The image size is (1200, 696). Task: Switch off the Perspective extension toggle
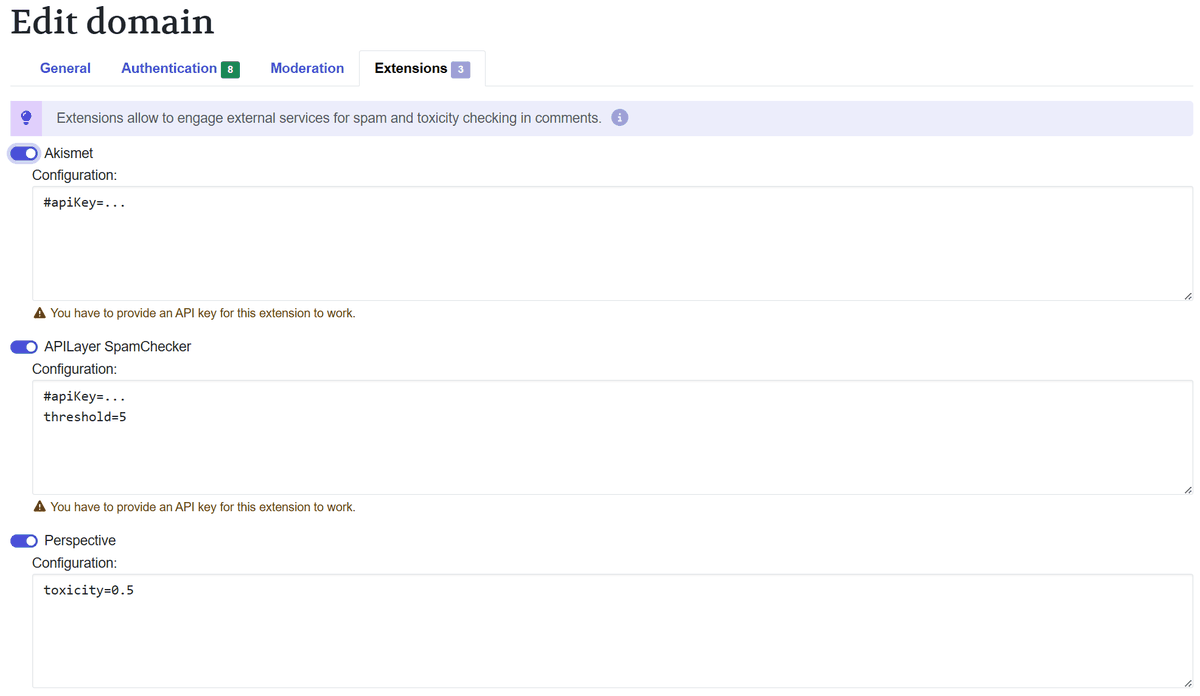point(24,541)
